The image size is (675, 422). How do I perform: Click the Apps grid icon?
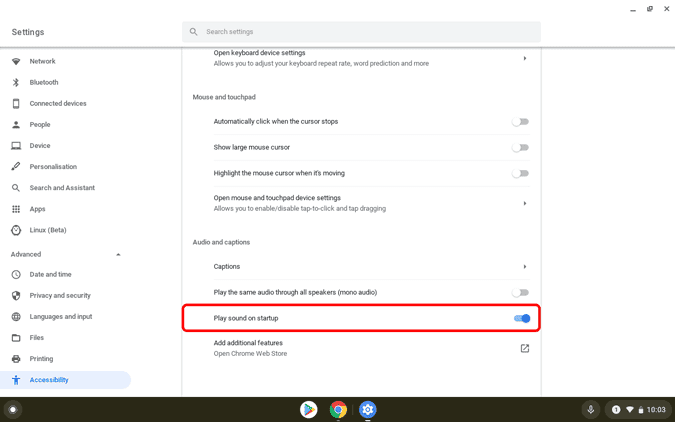16,209
